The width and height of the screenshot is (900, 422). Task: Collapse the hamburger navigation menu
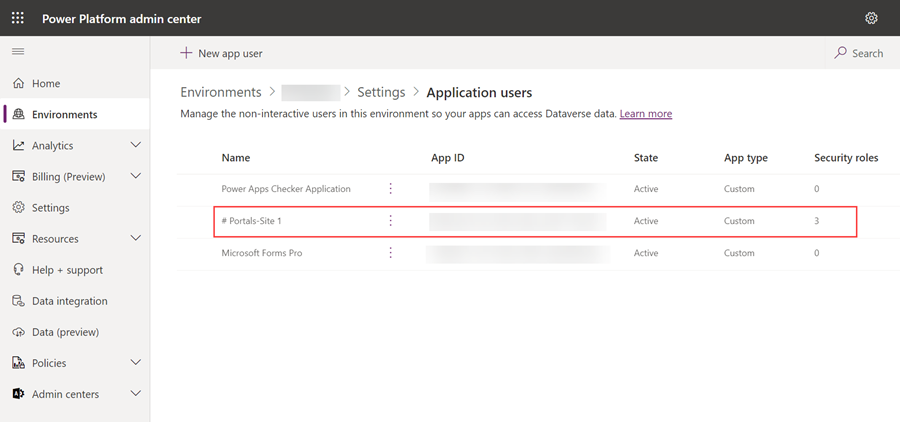(x=18, y=51)
